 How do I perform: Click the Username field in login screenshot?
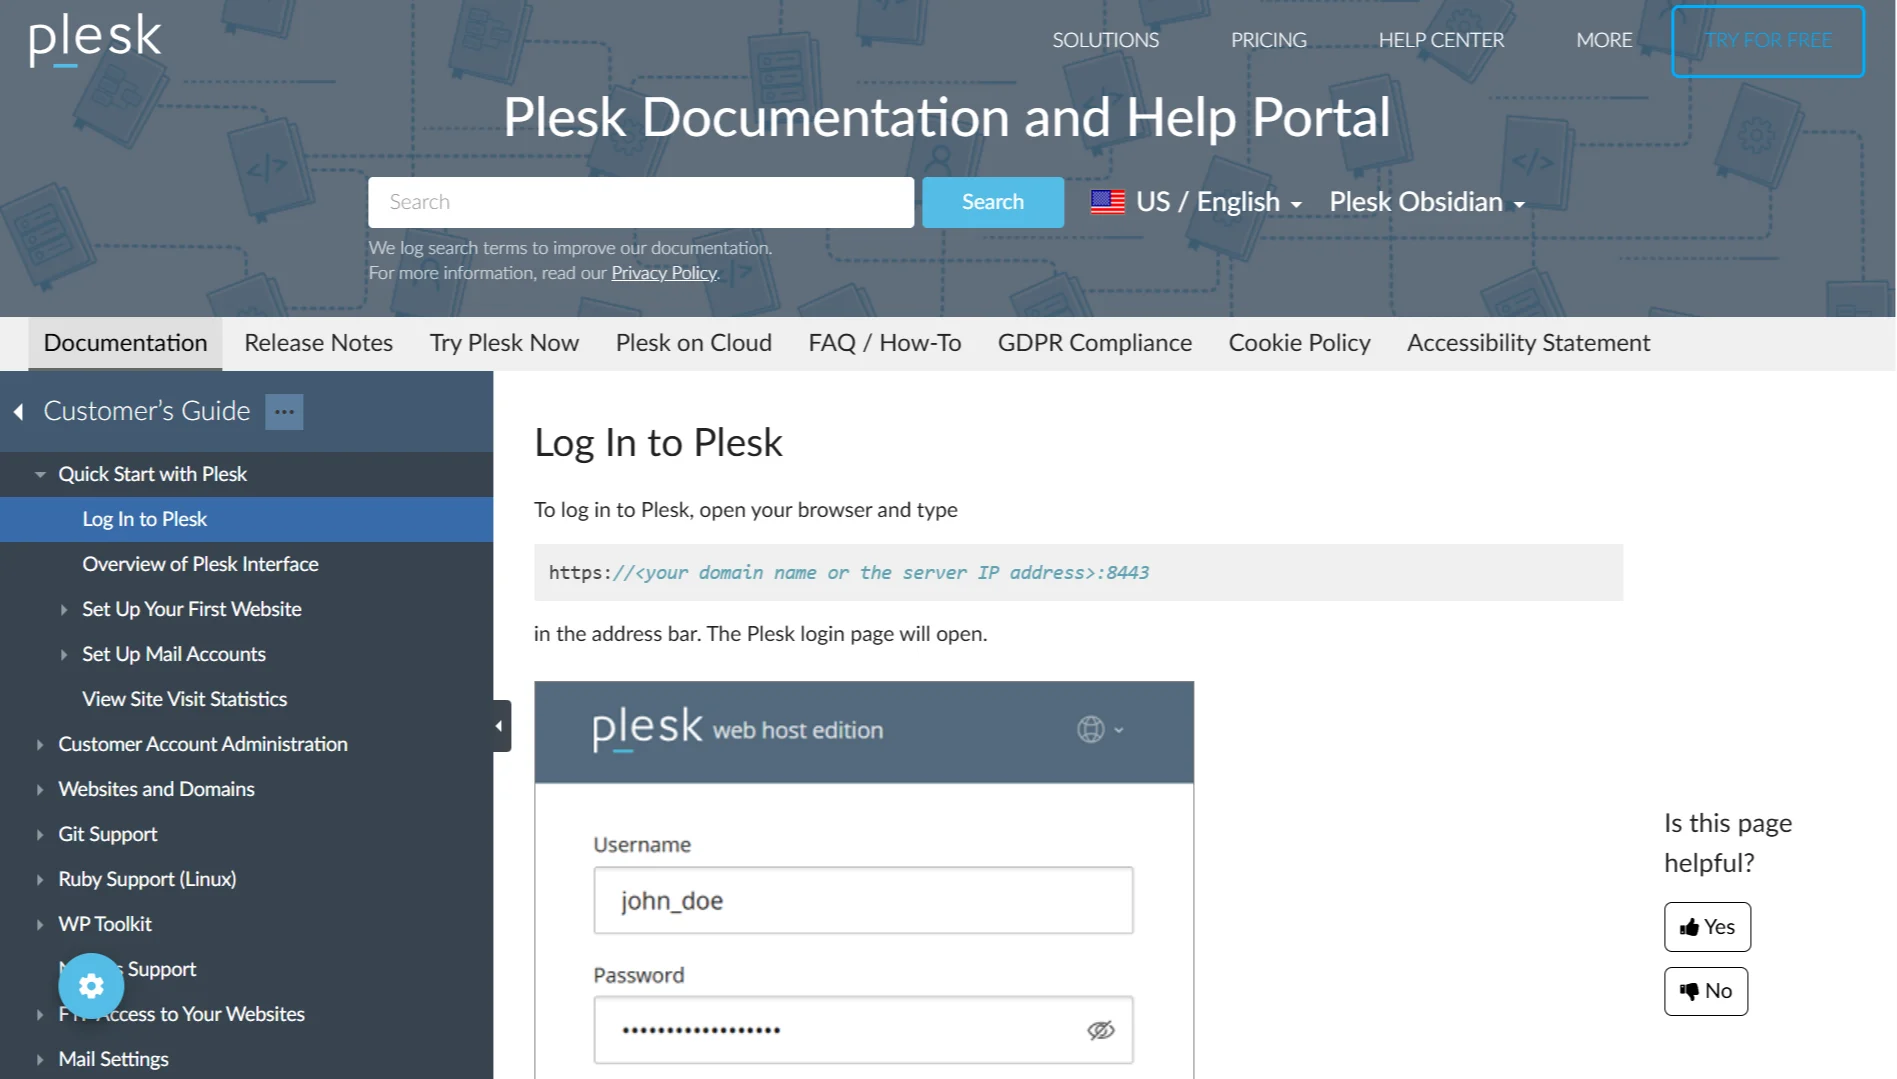click(863, 900)
